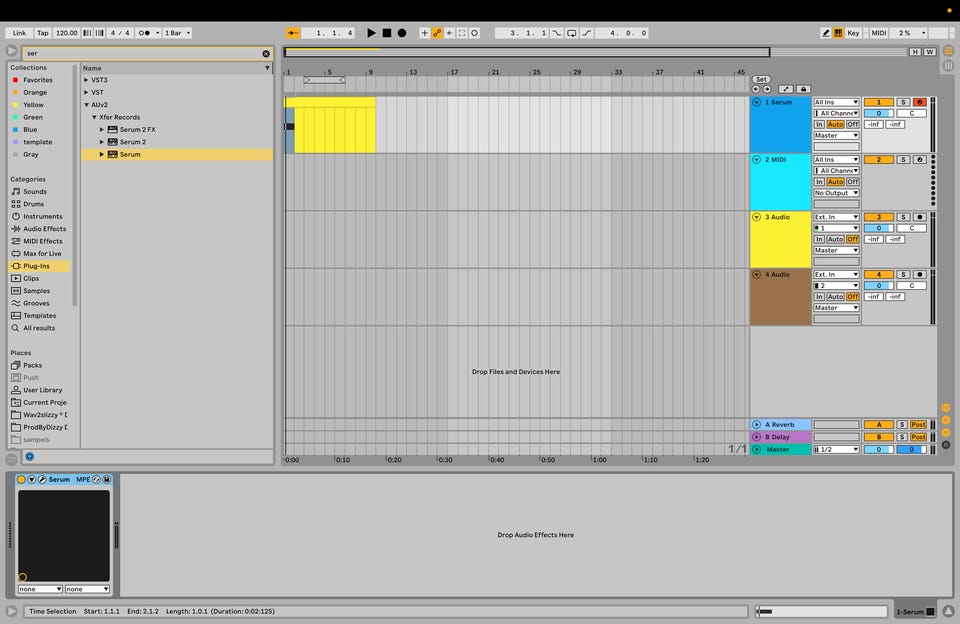Toggle the Lock Envelopes padlock icon

coord(804,89)
